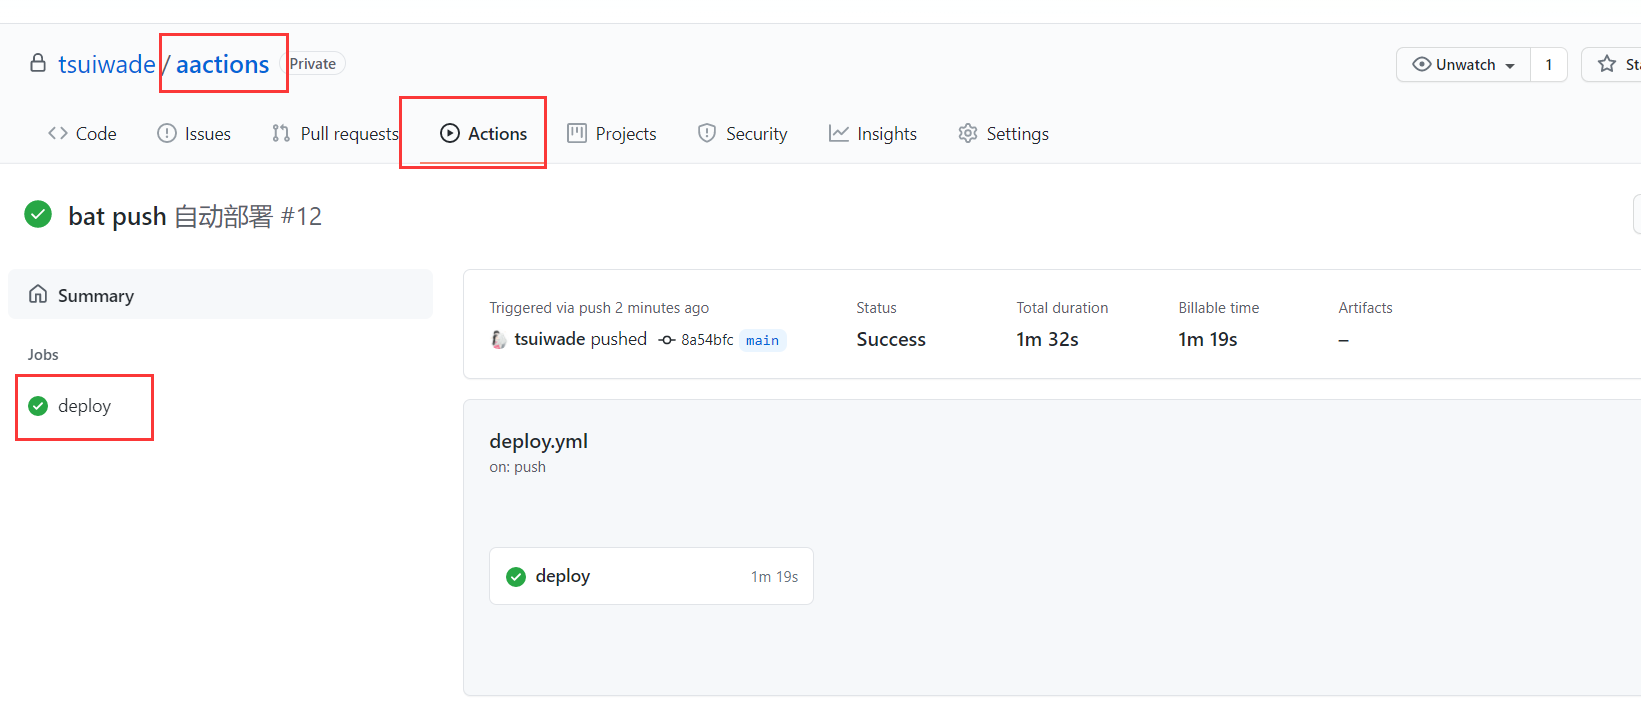Open the main branch label
The width and height of the screenshot is (1641, 711).
pyautogui.click(x=762, y=340)
